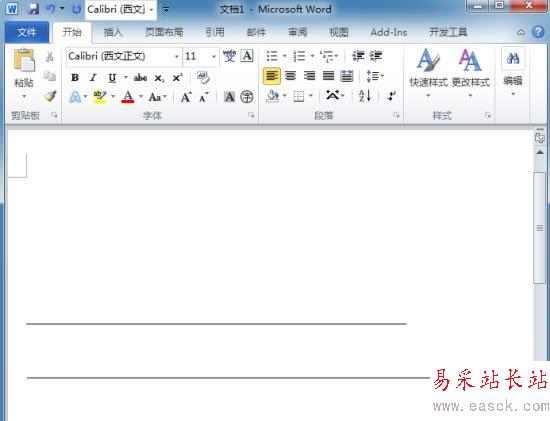Open the Styles pane launcher
This screenshot has width=550, height=421.
488,115
